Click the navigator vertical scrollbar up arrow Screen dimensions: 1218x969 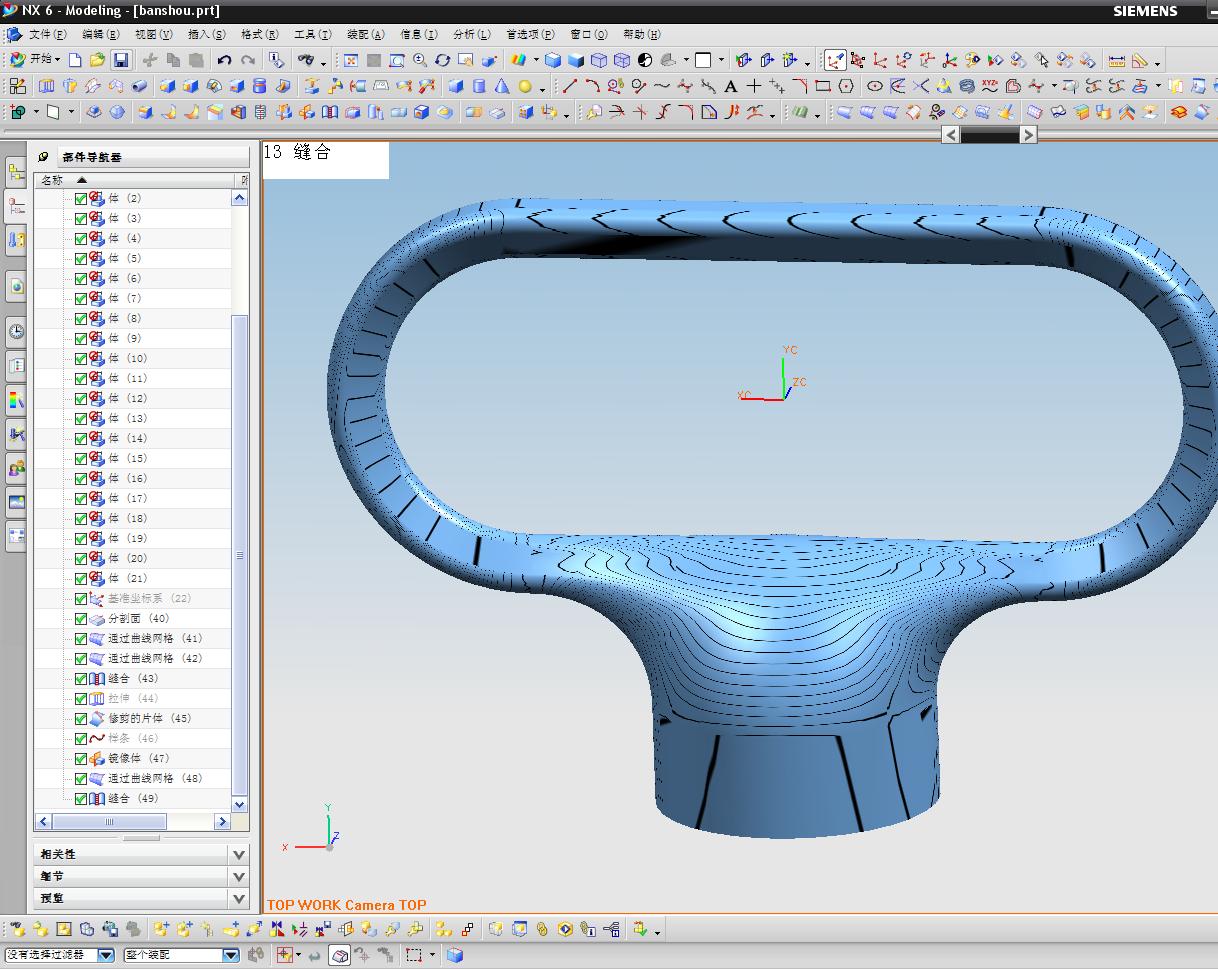[240, 198]
